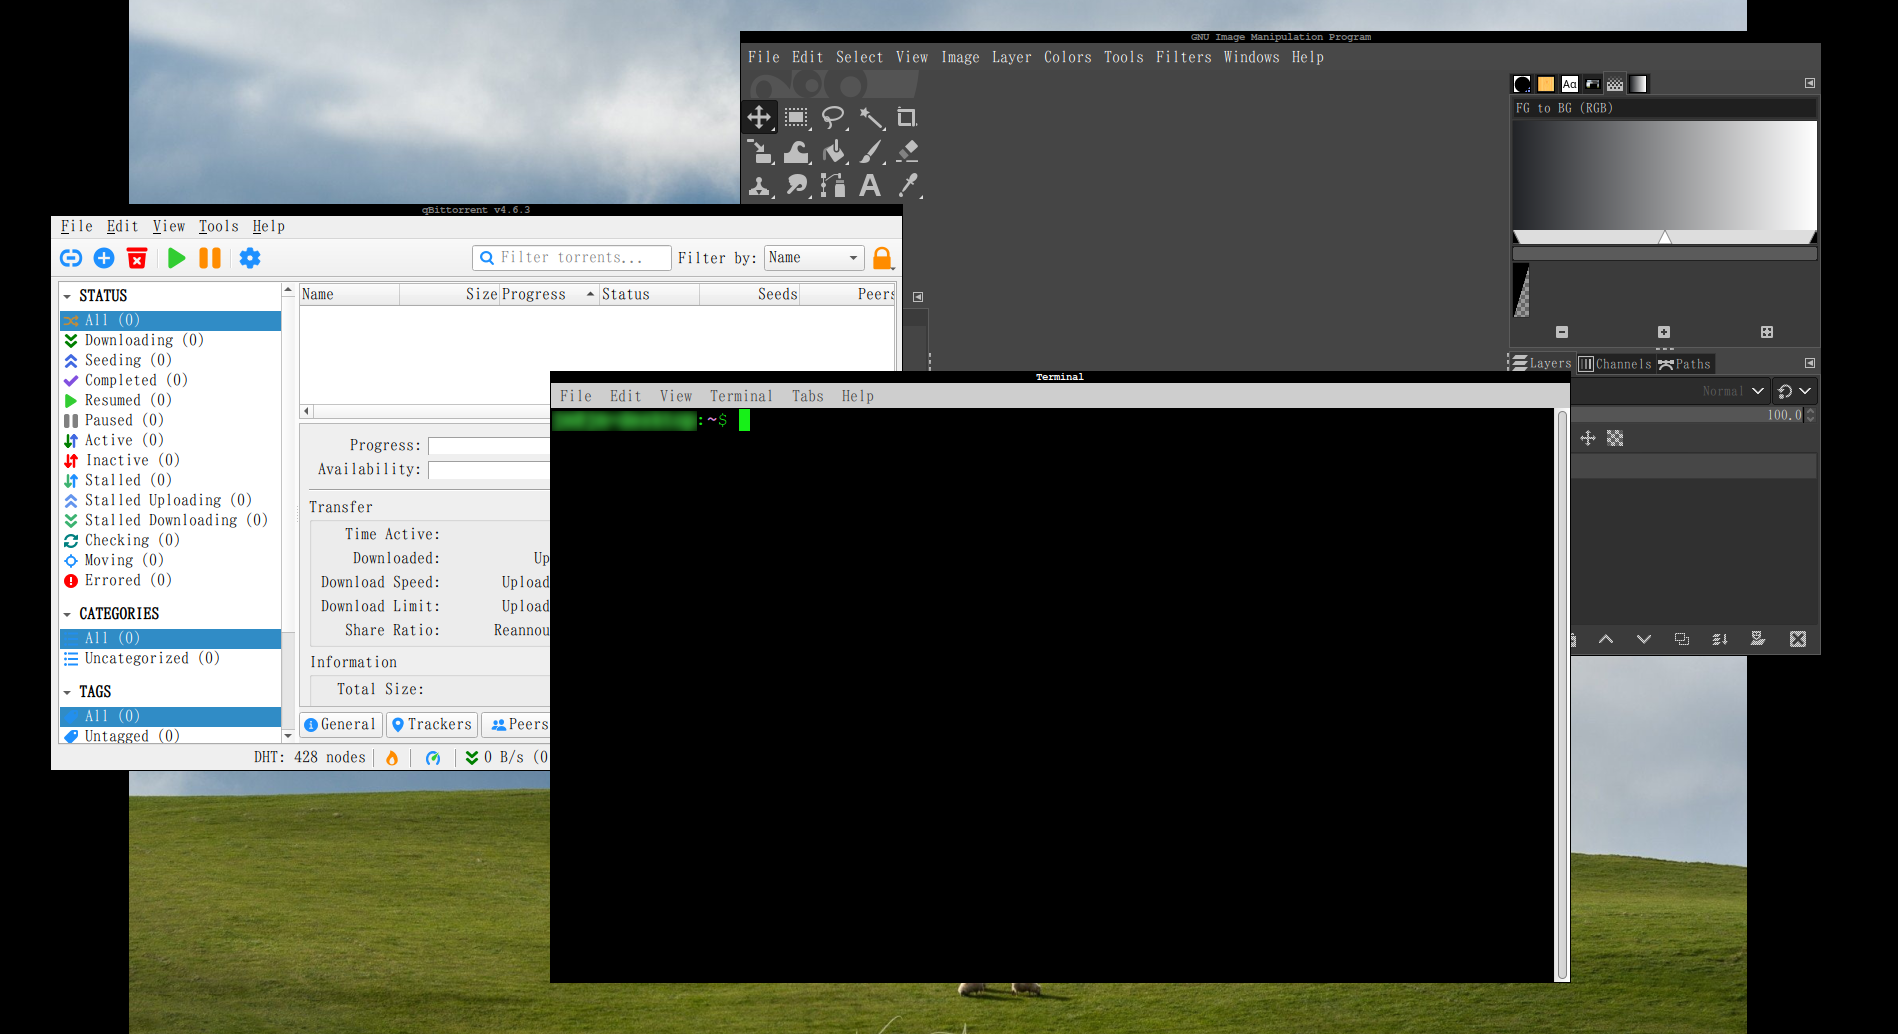Image resolution: width=1898 pixels, height=1034 pixels.
Task: Select the Free Select lasso tool
Action: [833, 117]
